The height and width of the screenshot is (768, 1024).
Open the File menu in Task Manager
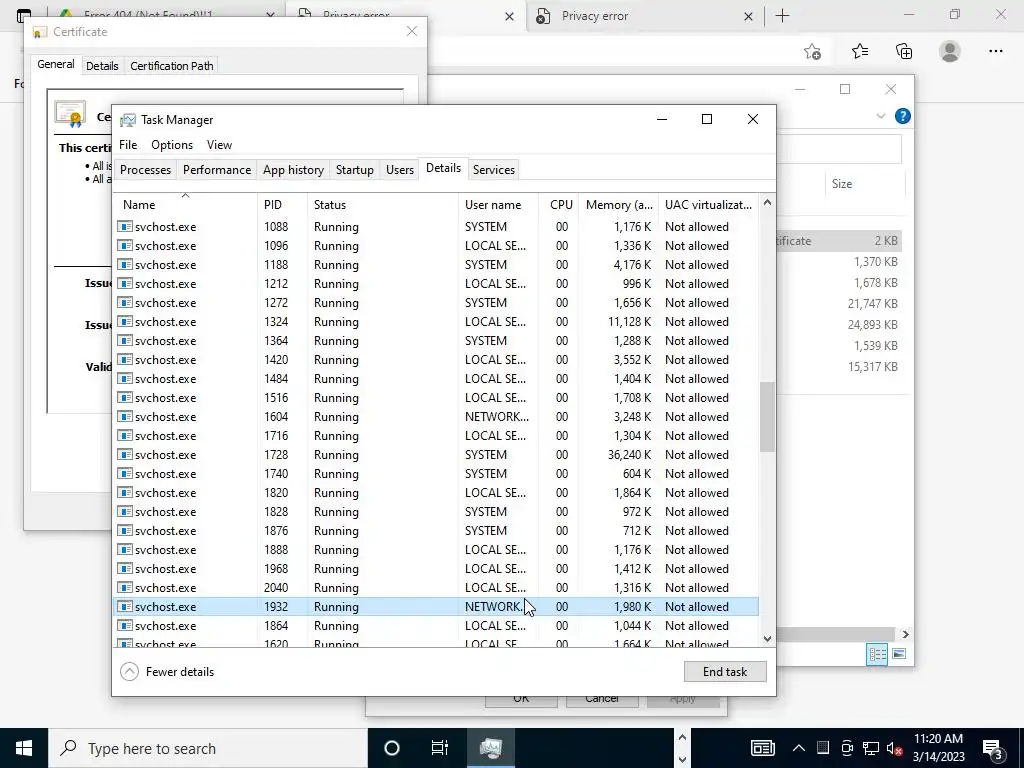(128, 145)
